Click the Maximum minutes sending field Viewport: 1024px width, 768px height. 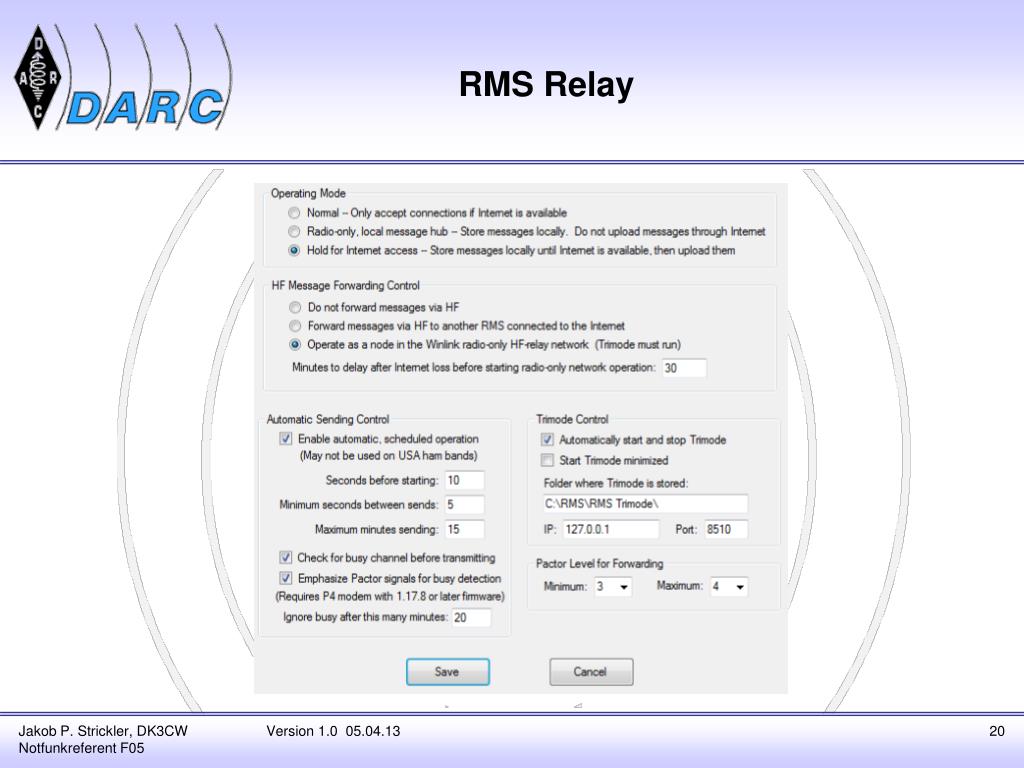464,529
